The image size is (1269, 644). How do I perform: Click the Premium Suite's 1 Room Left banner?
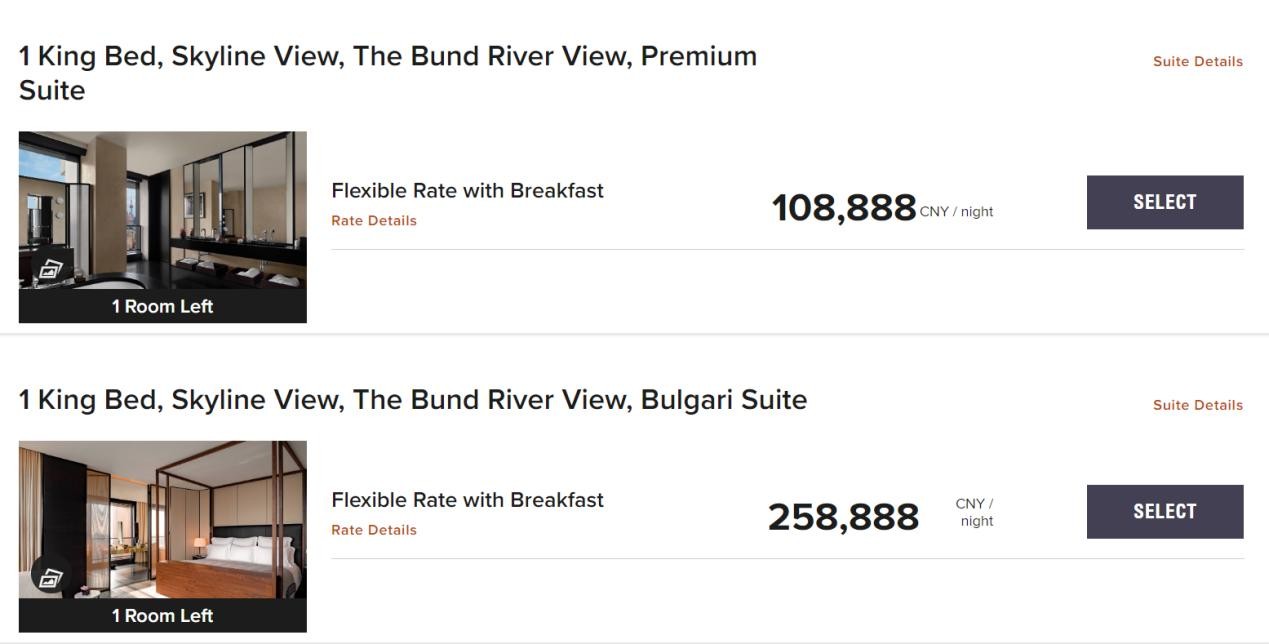coord(162,307)
